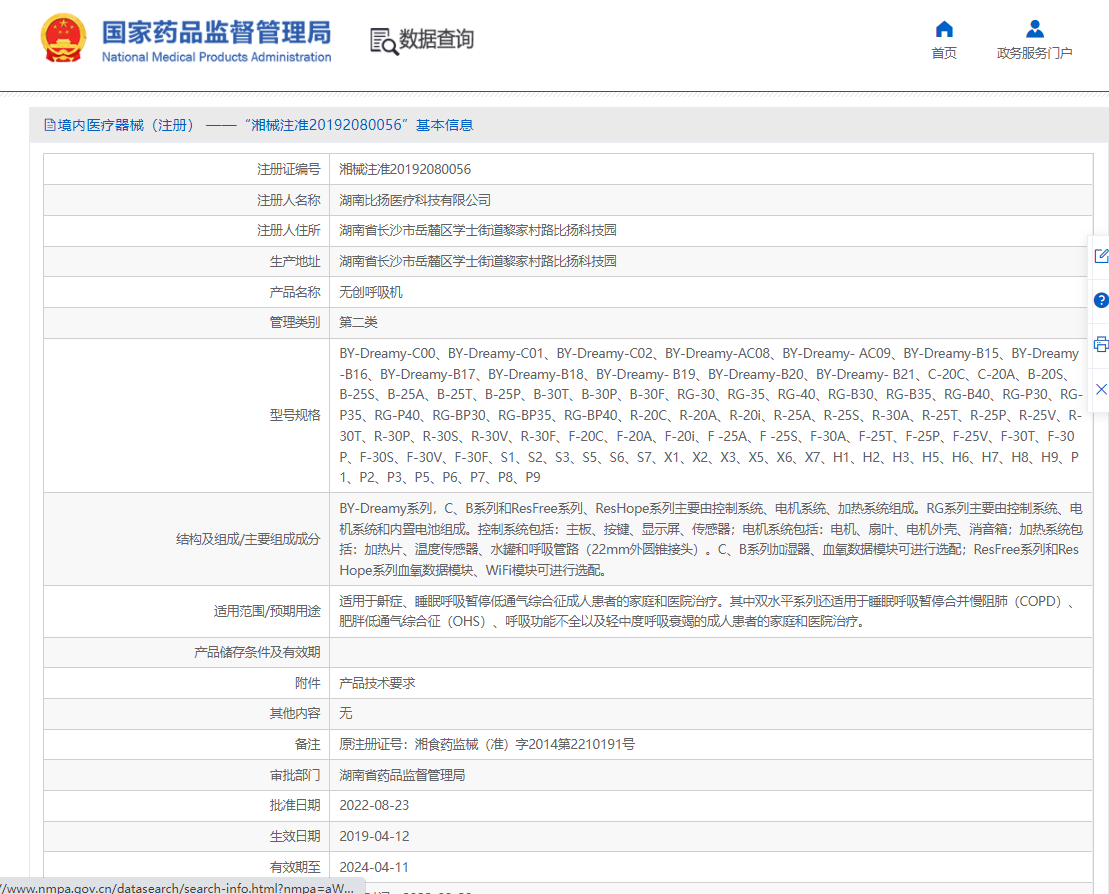1109x894 pixels.
Task: Click the 型号规格 model list cell
Action: click(x=711, y=415)
